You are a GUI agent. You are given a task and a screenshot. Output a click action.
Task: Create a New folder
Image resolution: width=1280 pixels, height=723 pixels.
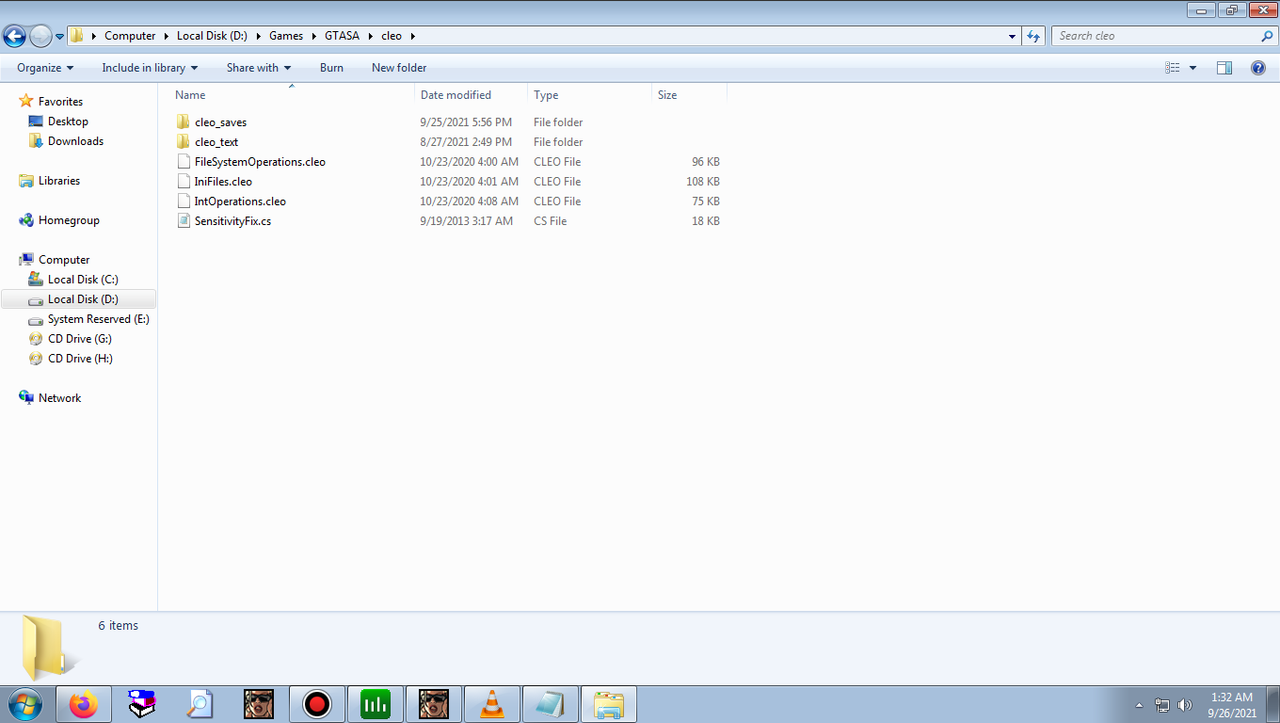point(399,68)
